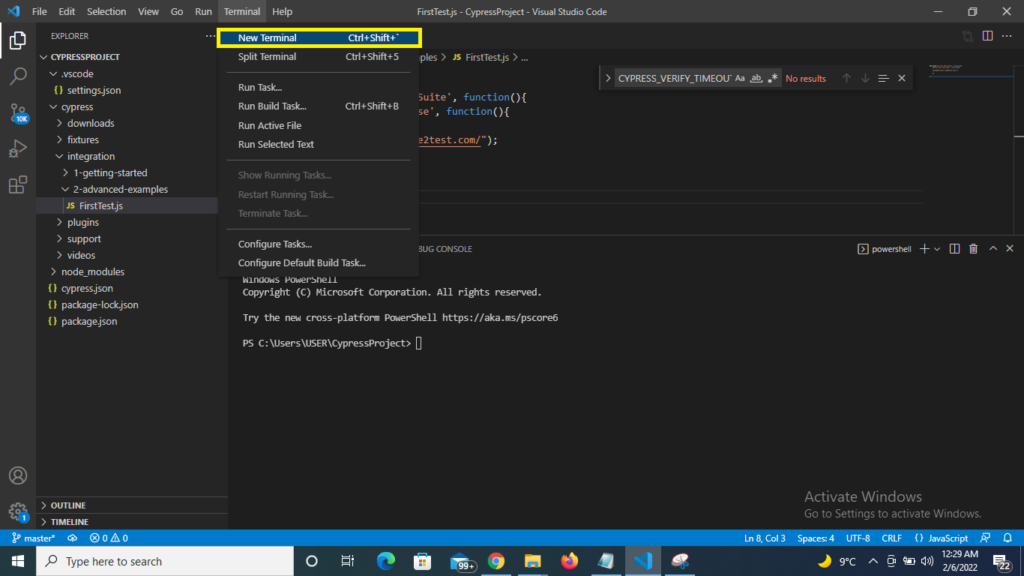Viewport: 1024px width, 576px height.
Task: Close the Find widget
Action: click(902, 78)
